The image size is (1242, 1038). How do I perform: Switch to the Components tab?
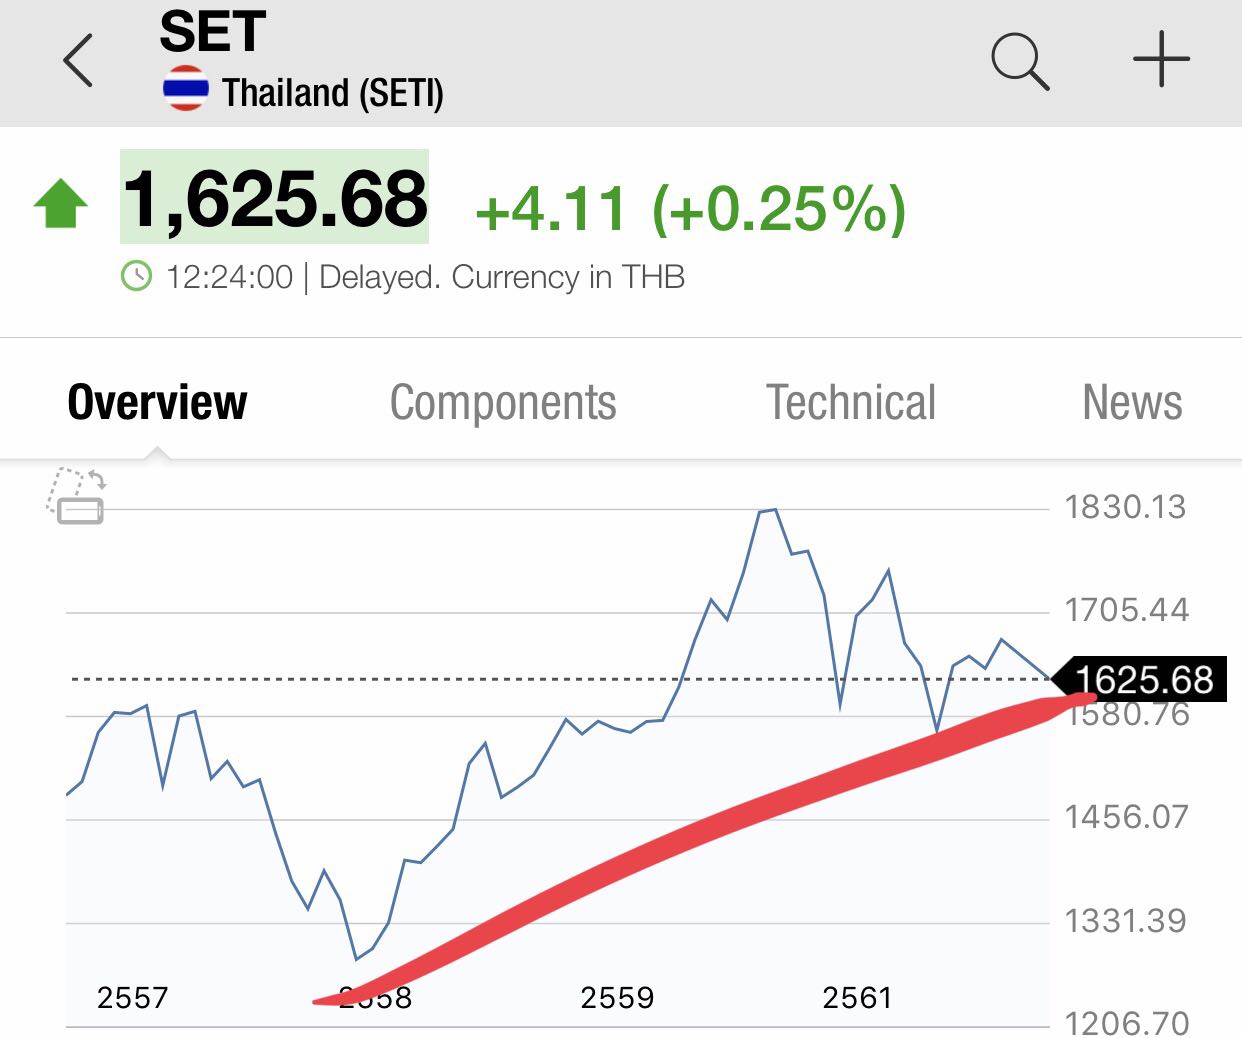(x=503, y=403)
